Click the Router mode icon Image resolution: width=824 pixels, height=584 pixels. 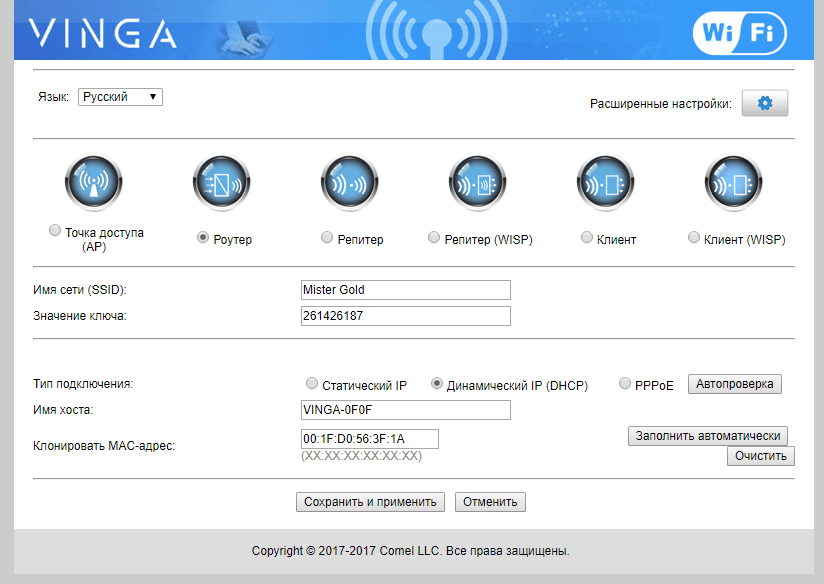click(x=221, y=184)
